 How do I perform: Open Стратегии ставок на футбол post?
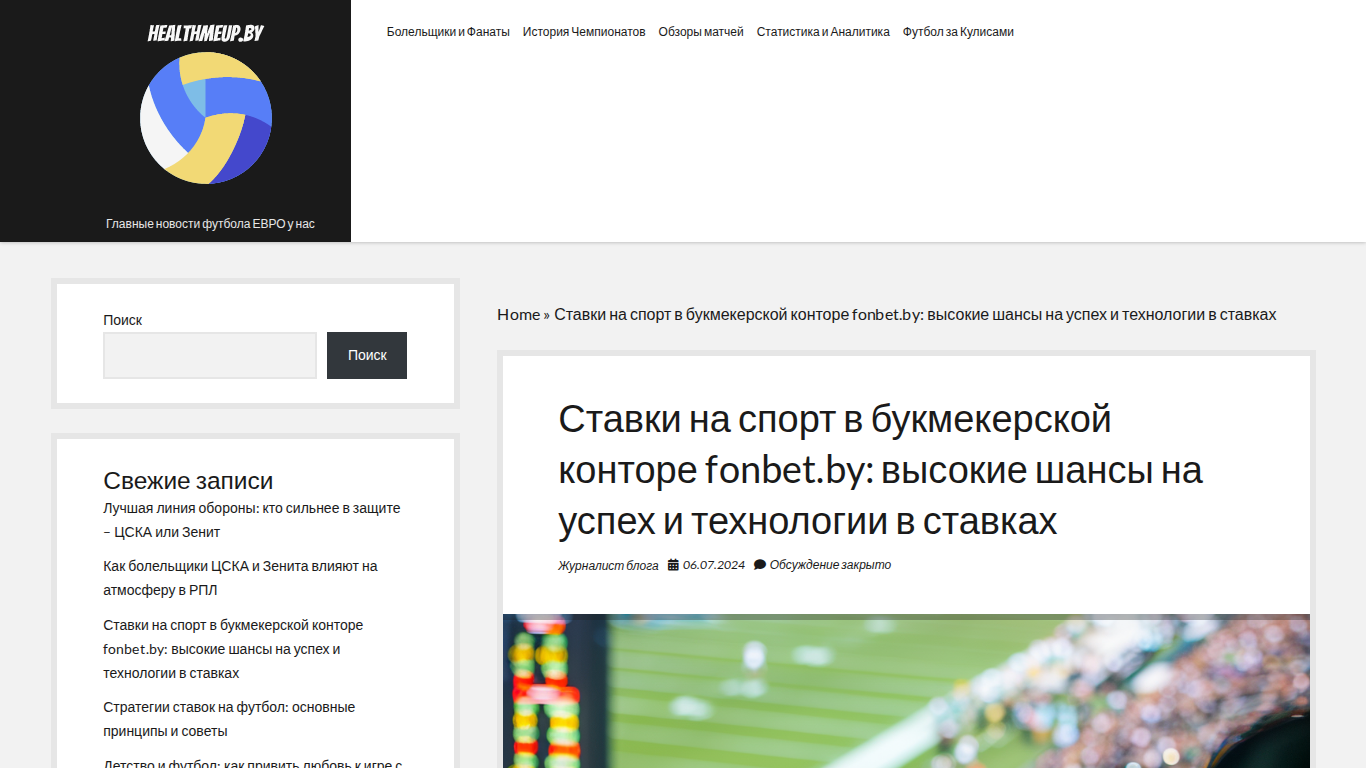[x=229, y=719]
